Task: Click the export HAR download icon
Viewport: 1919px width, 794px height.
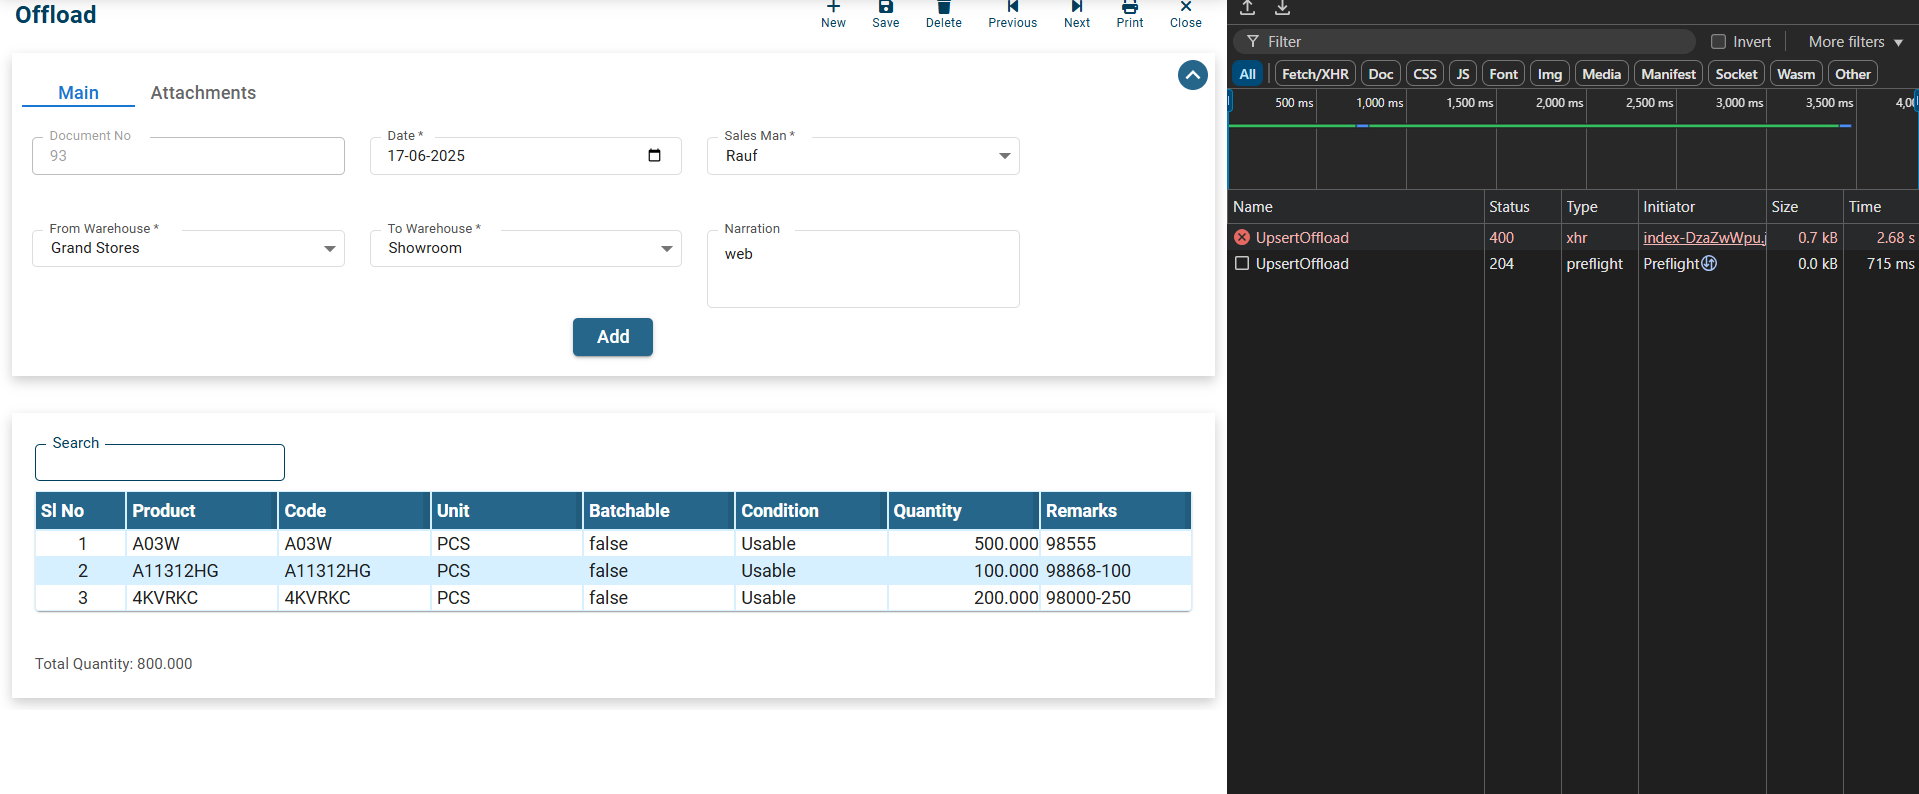Action: coord(1282,9)
